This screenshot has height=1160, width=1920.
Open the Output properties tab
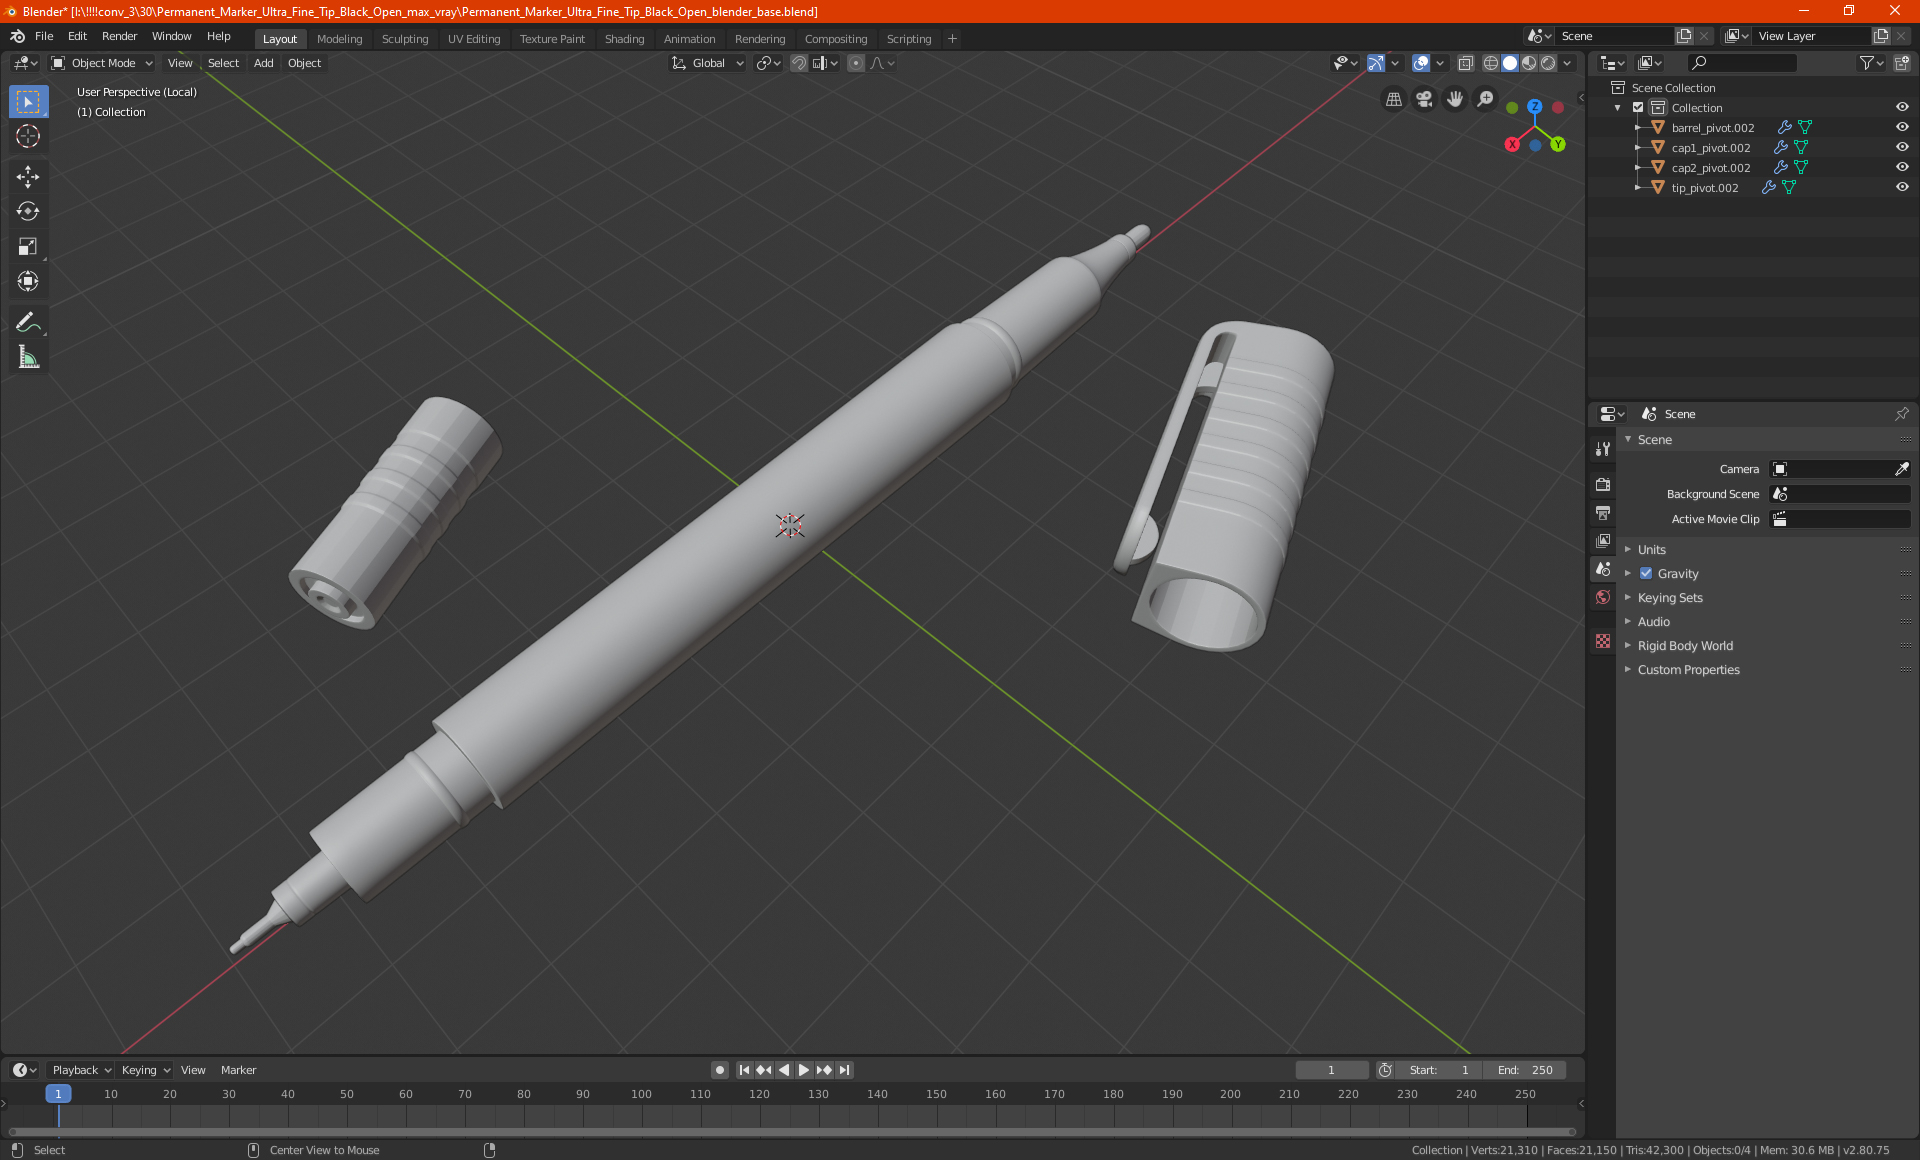point(1603,513)
